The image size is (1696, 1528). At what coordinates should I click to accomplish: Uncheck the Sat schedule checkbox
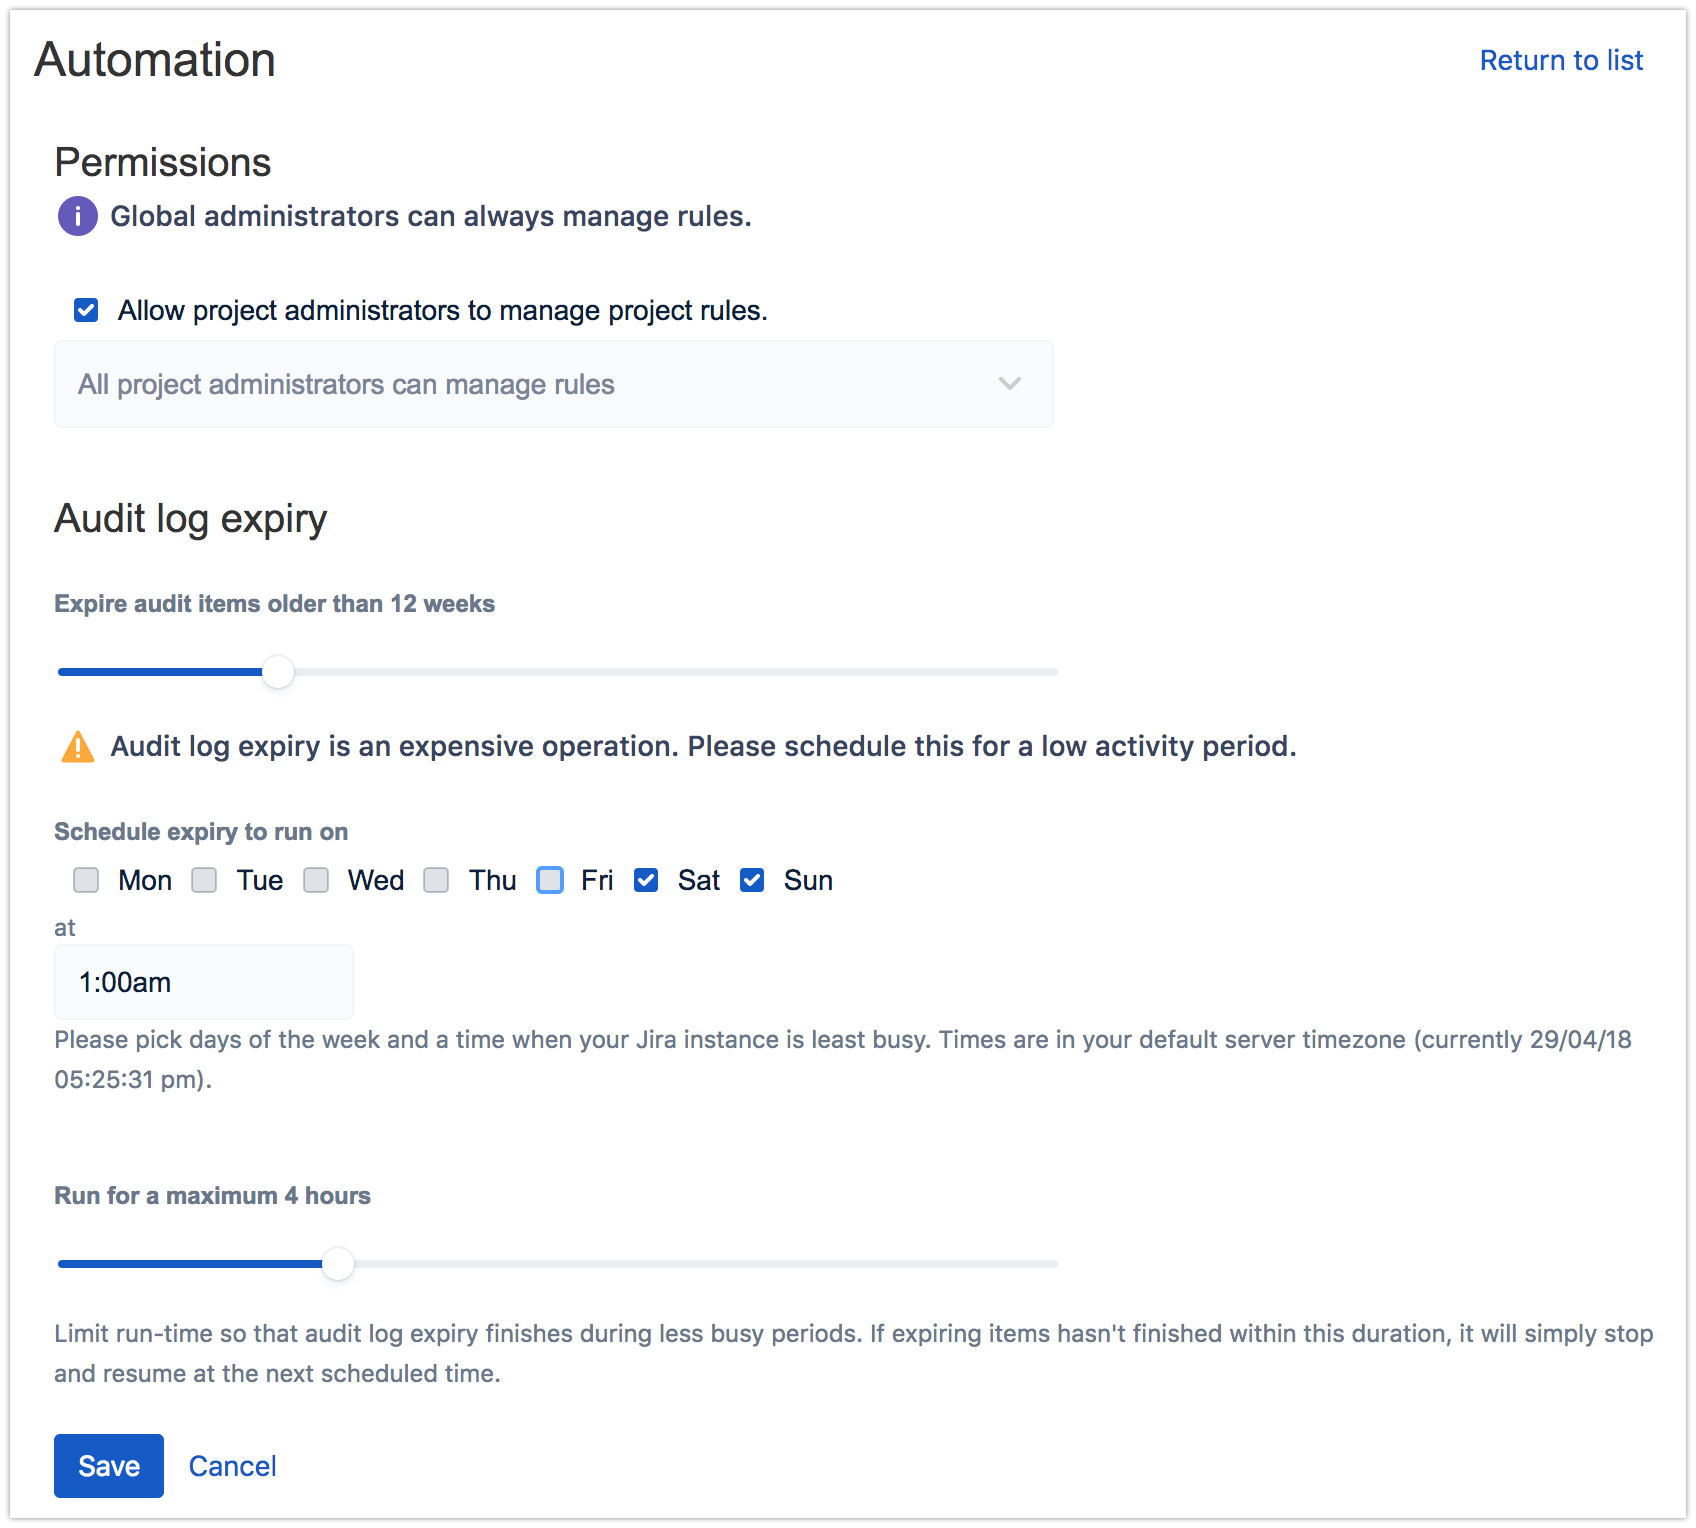(646, 880)
